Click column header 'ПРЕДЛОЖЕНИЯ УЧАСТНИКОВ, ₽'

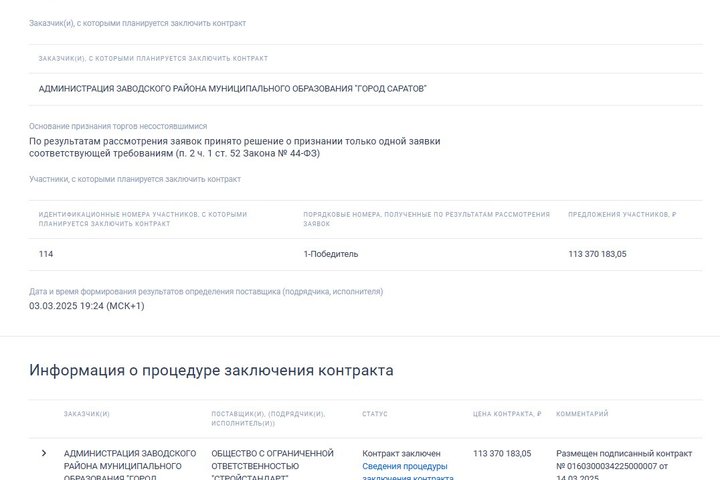pos(622,215)
